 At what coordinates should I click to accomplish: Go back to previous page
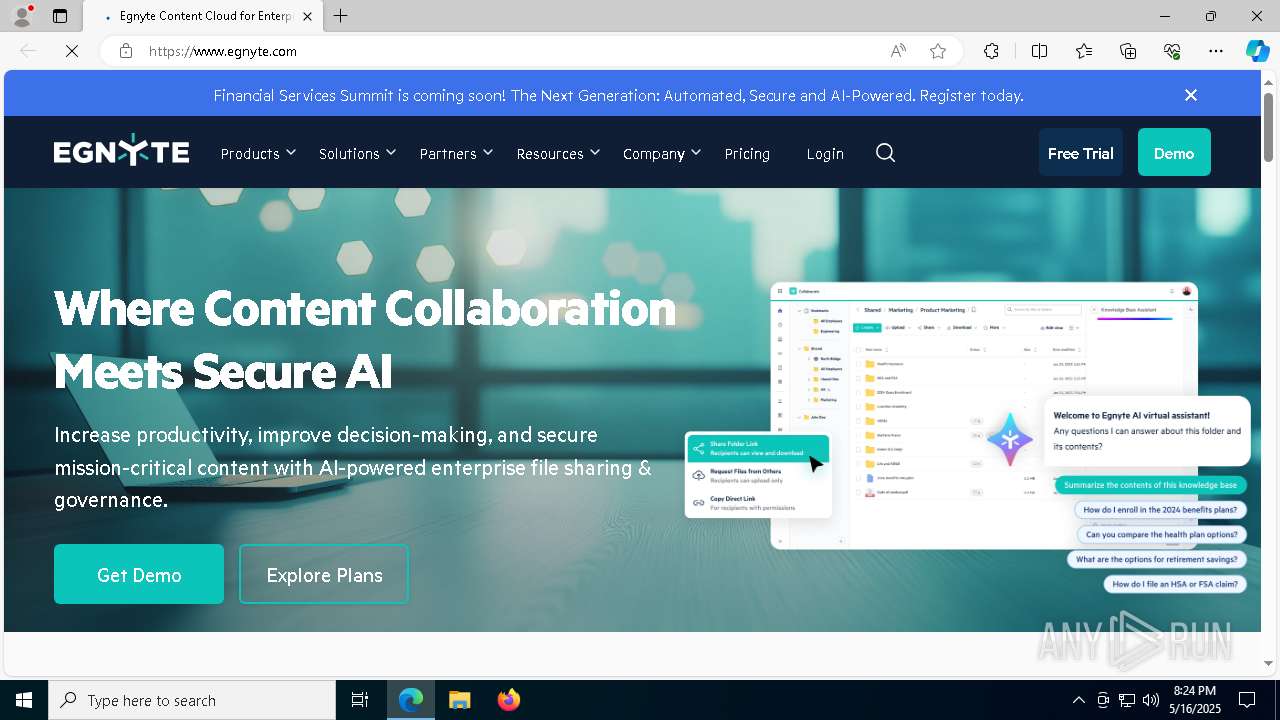pyautogui.click(x=28, y=51)
